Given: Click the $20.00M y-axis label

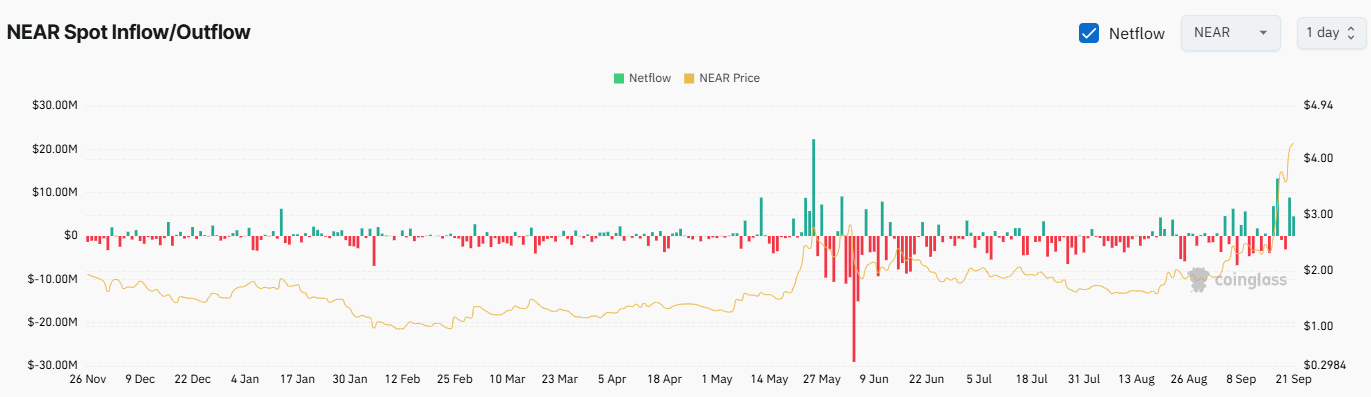Looking at the screenshot, I should point(56,149).
